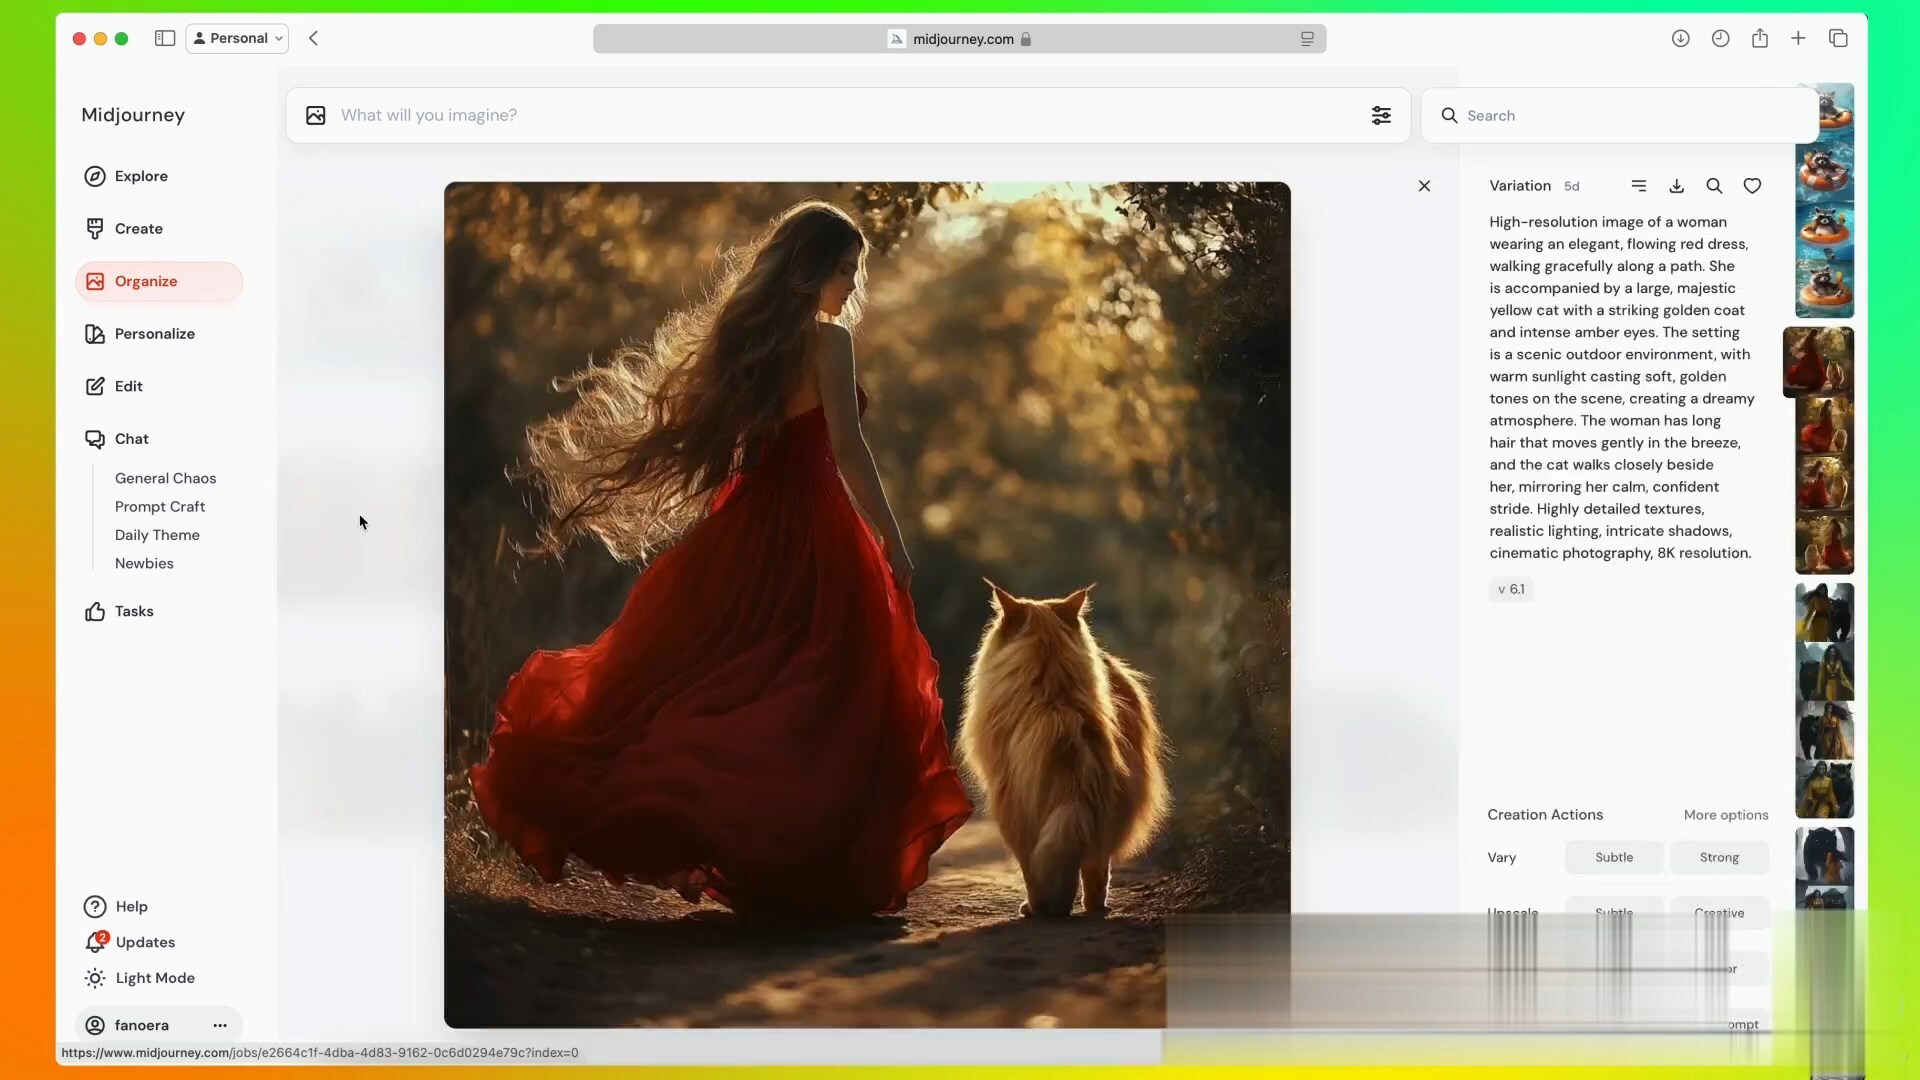This screenshot has width=1920, height=1080.
Task: Open the Explore page
Action: [141, 176]
